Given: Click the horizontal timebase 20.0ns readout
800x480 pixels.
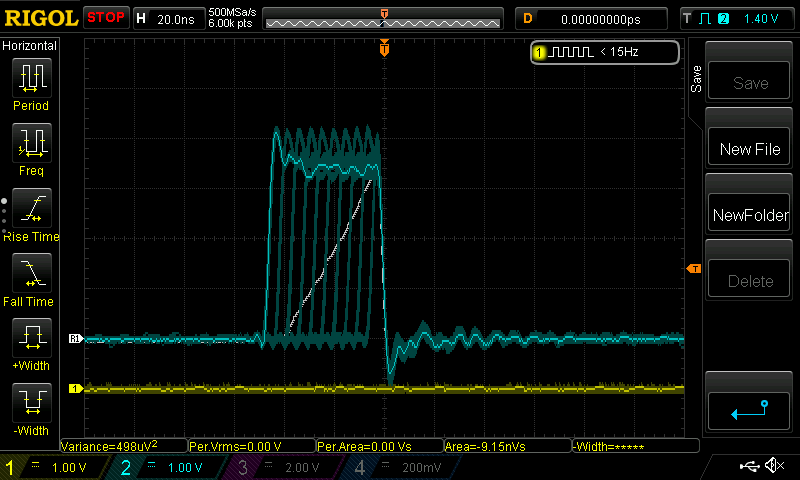Looking at the screenshot, I should tap(176, 19).
